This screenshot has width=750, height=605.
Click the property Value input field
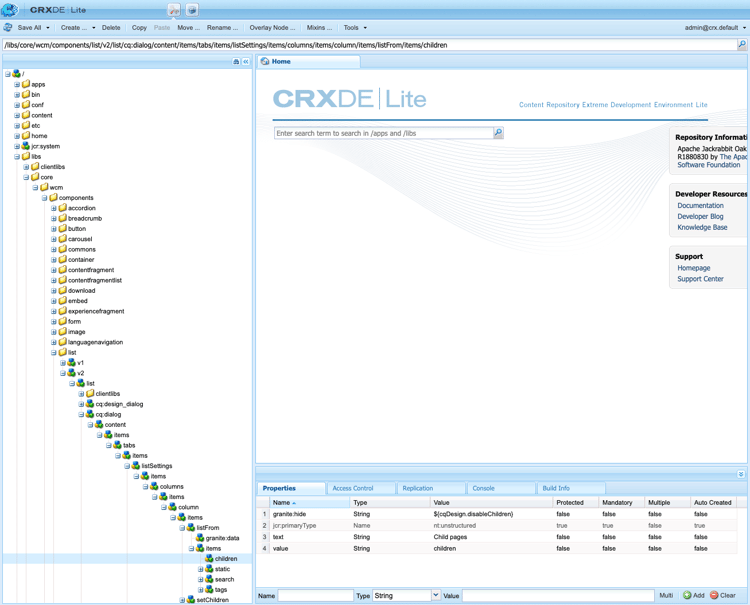coord(558,595)
